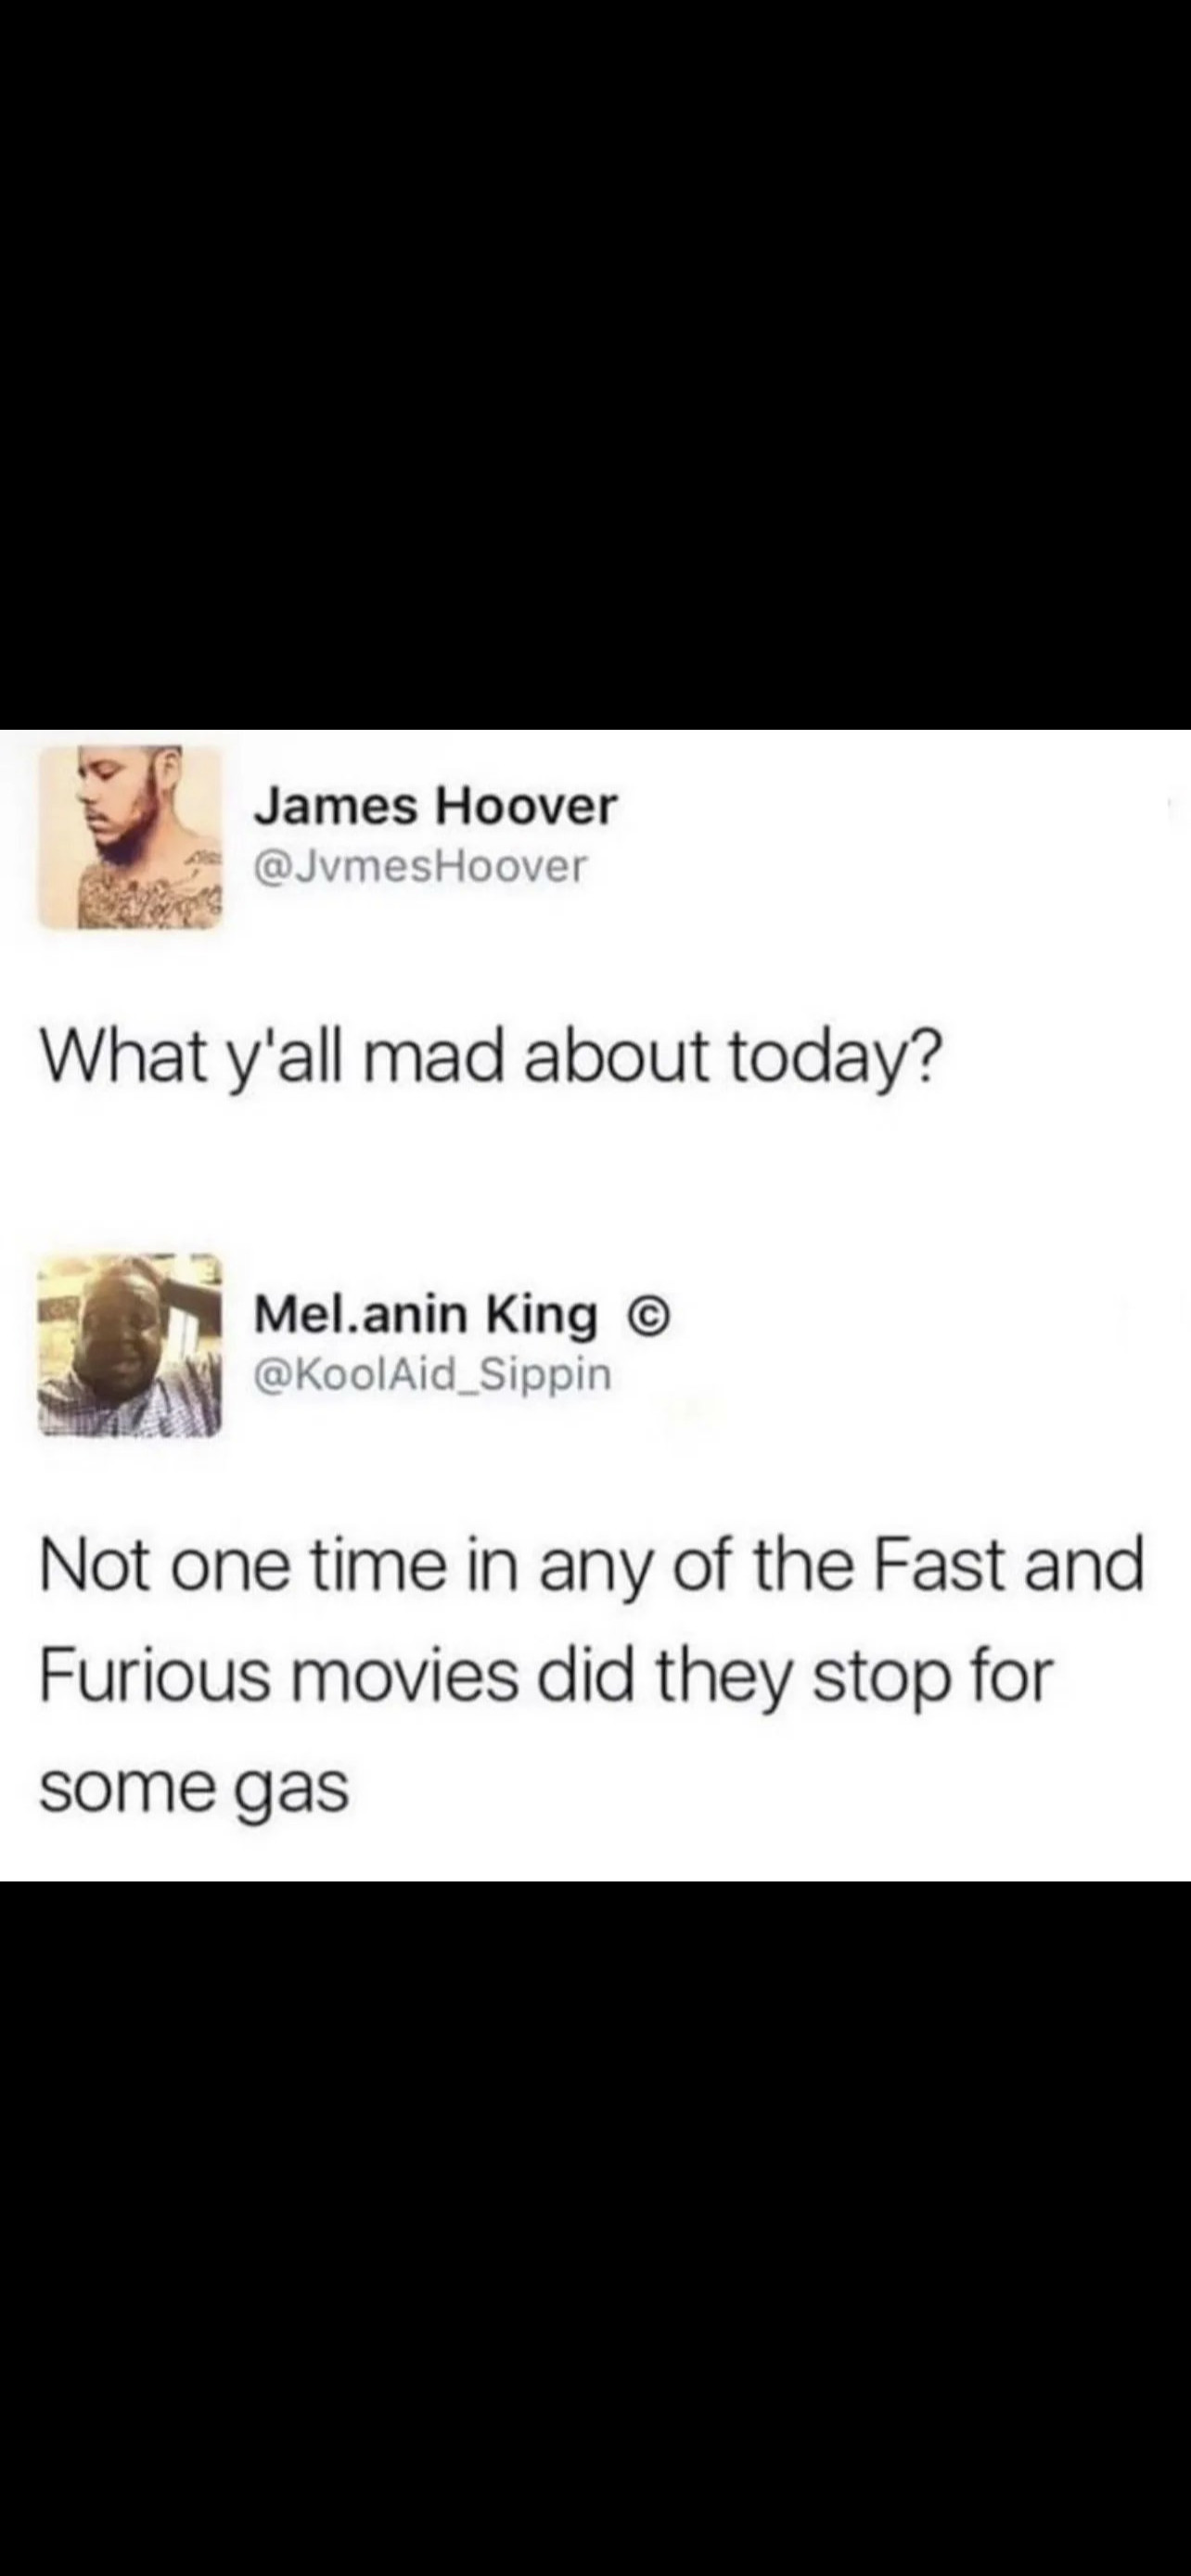Tap the black area below the tweets
This screenshot has width=1191, height=2576.
[595, 2229]
